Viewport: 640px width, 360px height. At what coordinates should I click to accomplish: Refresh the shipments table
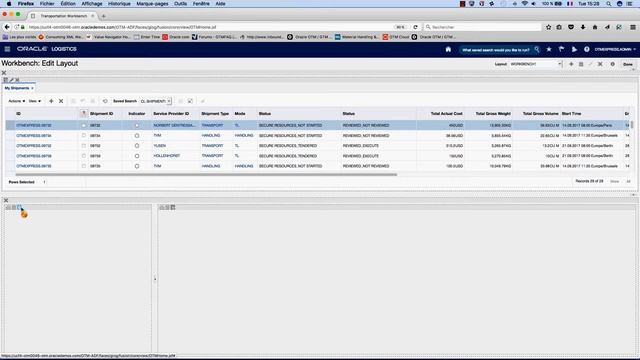(105, 101)
